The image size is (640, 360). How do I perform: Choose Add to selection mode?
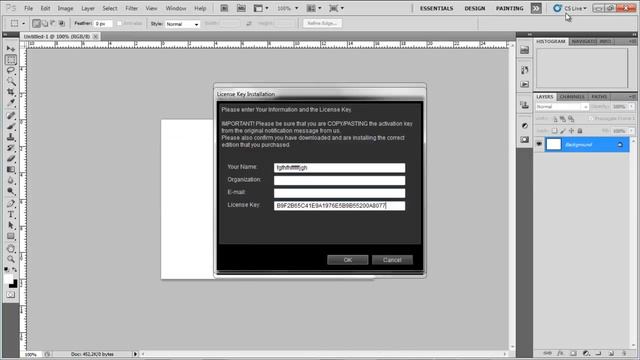(45, 24)
